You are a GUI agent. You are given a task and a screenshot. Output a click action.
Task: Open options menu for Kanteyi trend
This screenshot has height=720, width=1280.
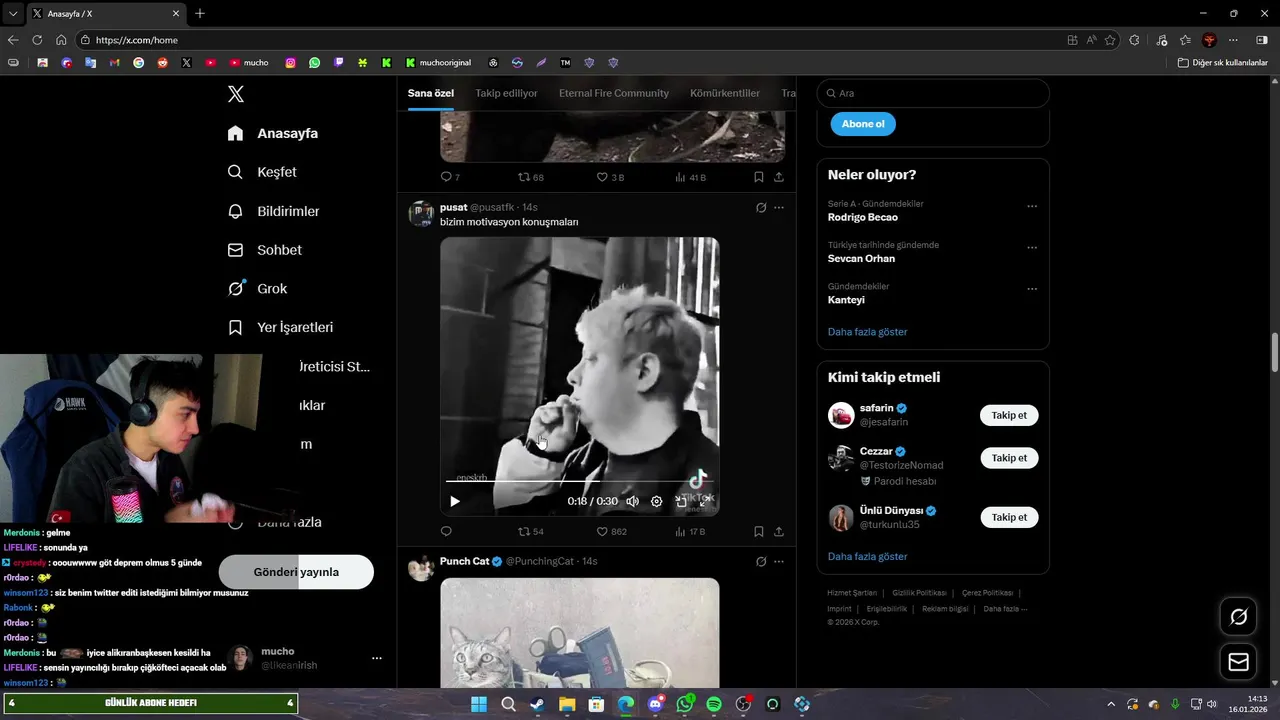[1032, 290]
